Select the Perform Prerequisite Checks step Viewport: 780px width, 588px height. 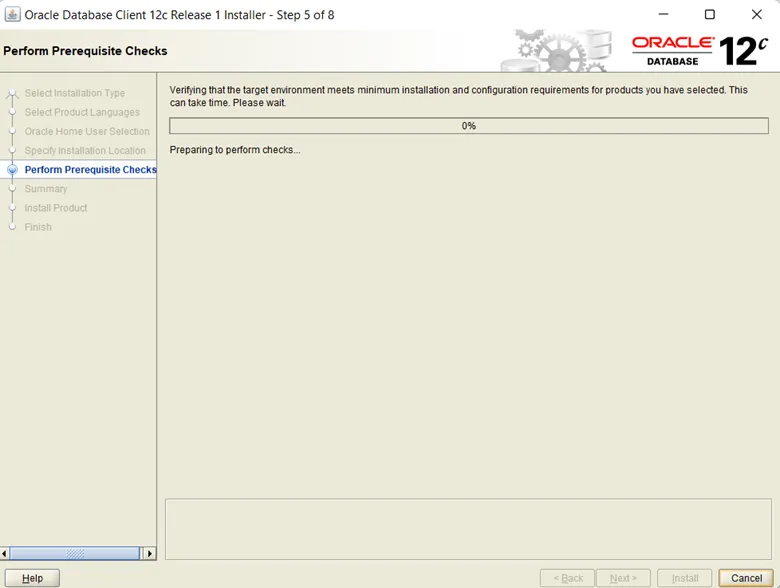(91, 170)
